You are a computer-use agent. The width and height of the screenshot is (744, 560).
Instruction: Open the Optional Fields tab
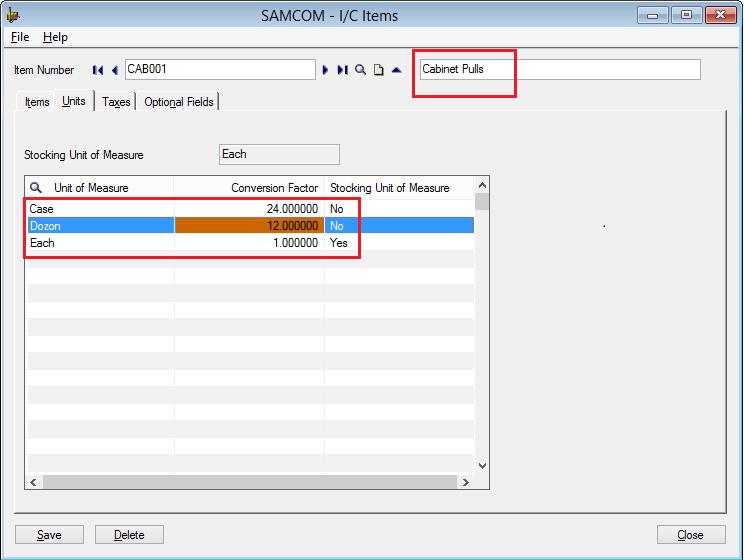178,102
